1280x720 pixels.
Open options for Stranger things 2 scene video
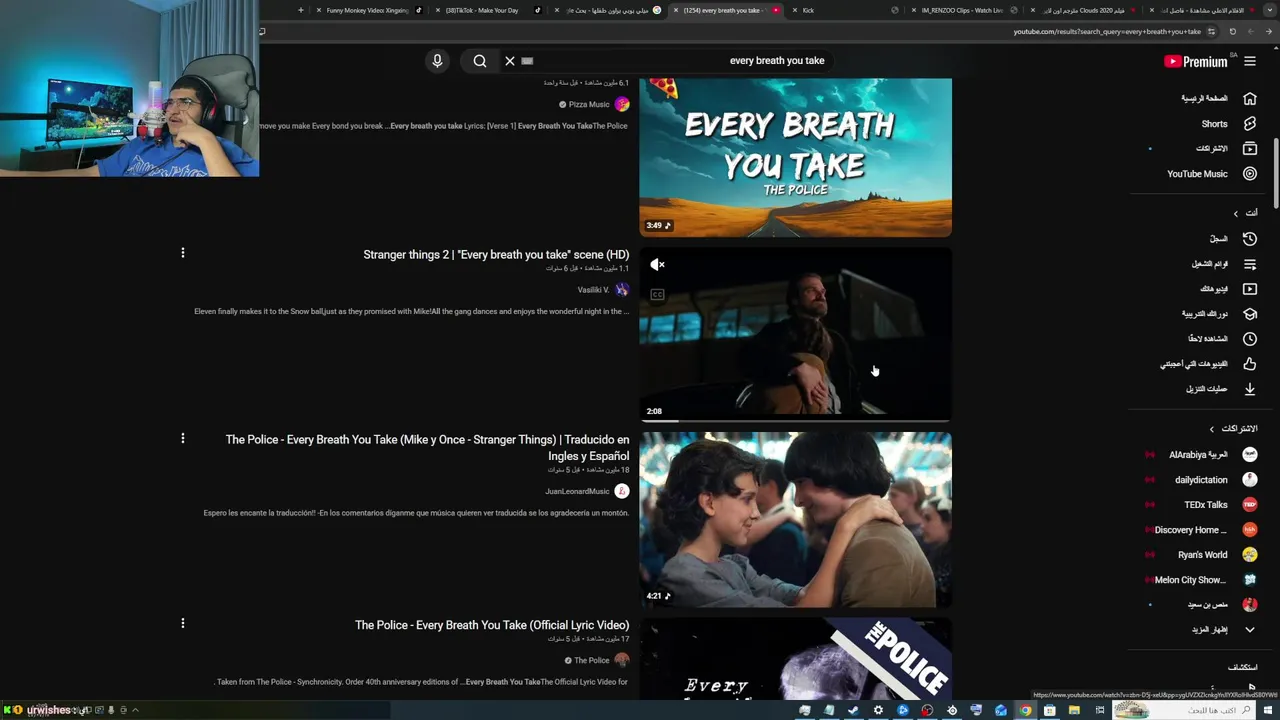pyautogui.click(x=182, y=253)
